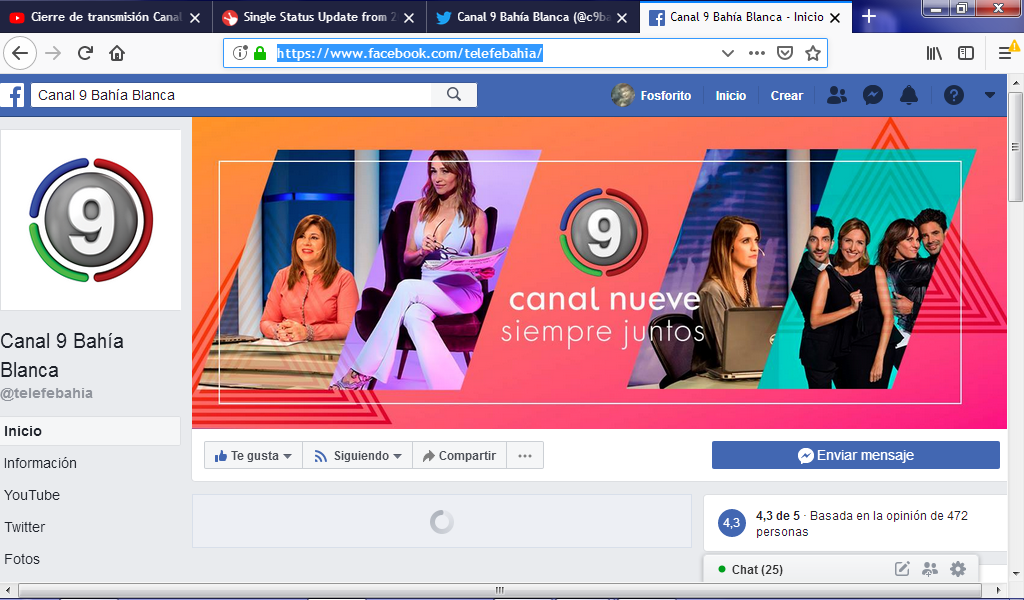
Task: Open Fotos in the page sidebar
Action: [x=22, y=559]
